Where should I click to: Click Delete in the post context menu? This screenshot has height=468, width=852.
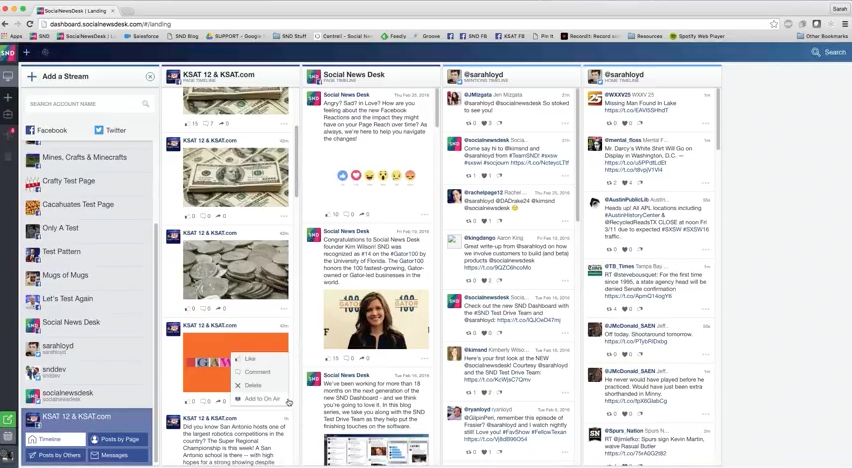click(259, 385)
